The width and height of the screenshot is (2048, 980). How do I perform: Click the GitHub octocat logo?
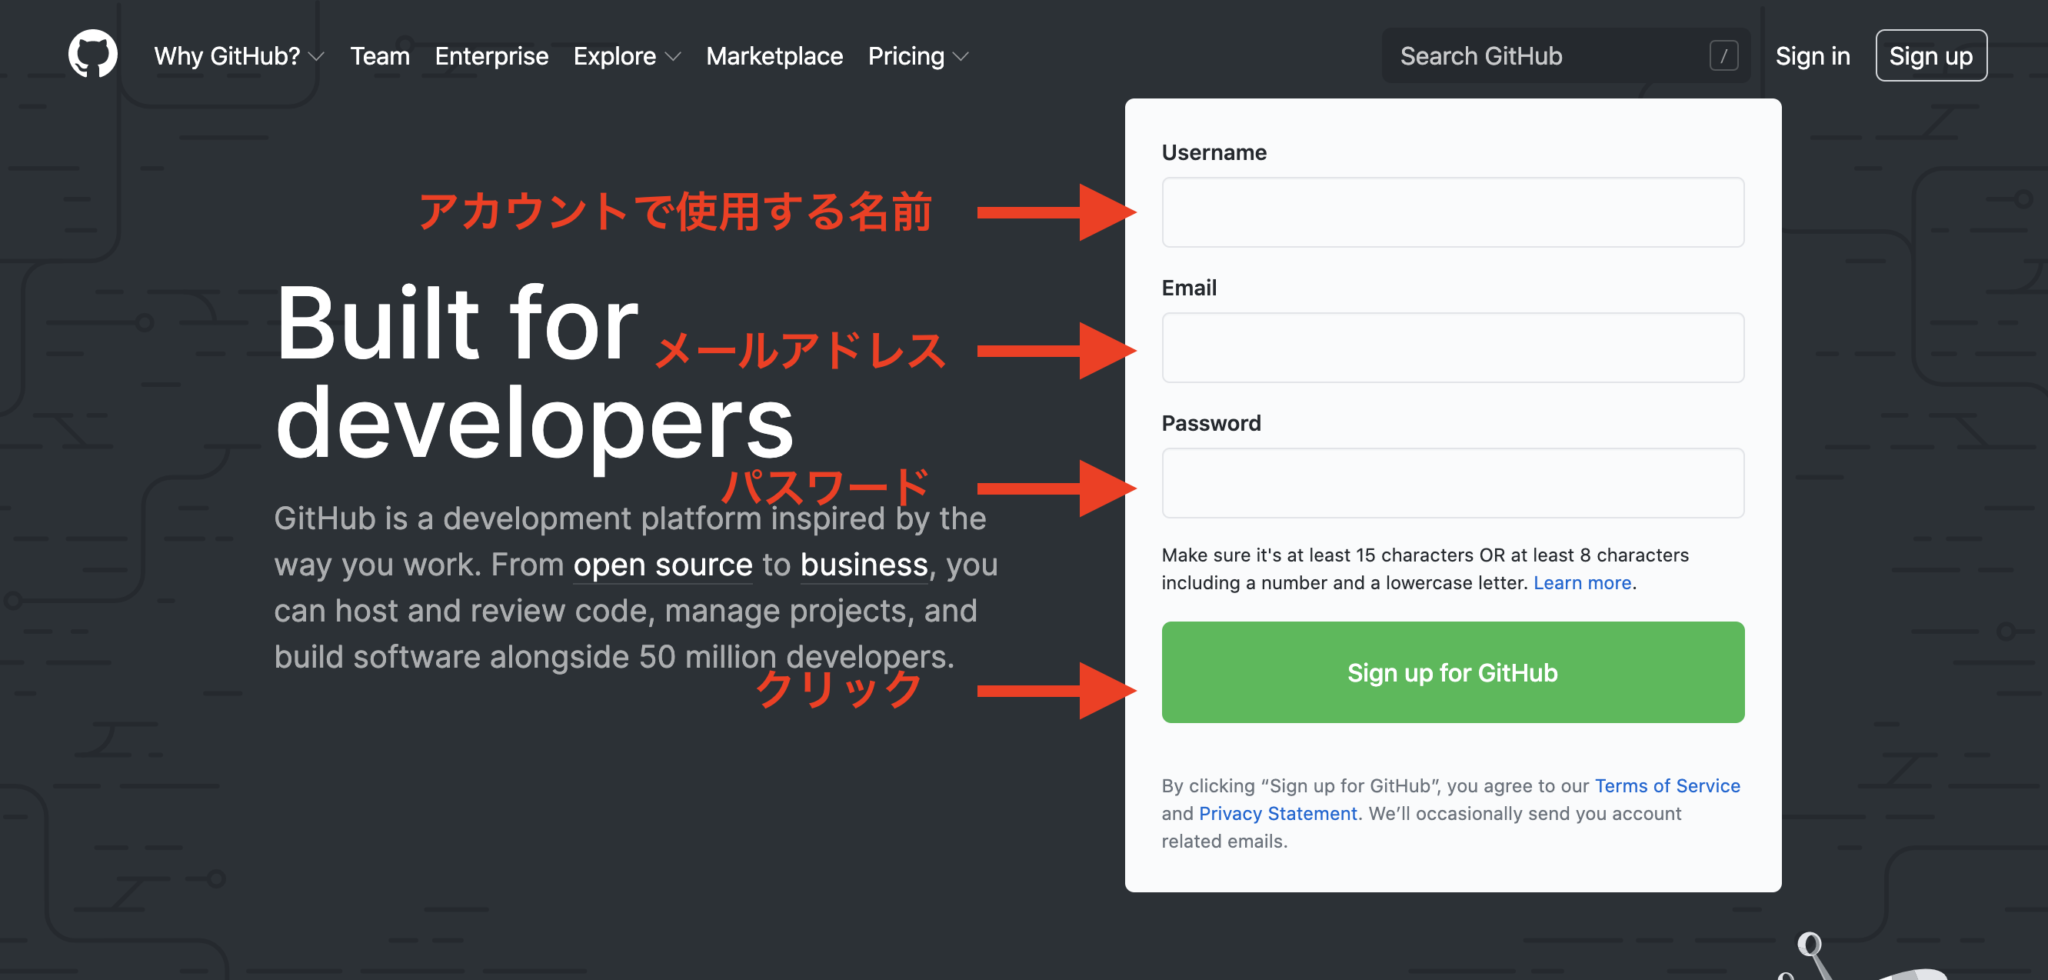[x=91, y=54]
